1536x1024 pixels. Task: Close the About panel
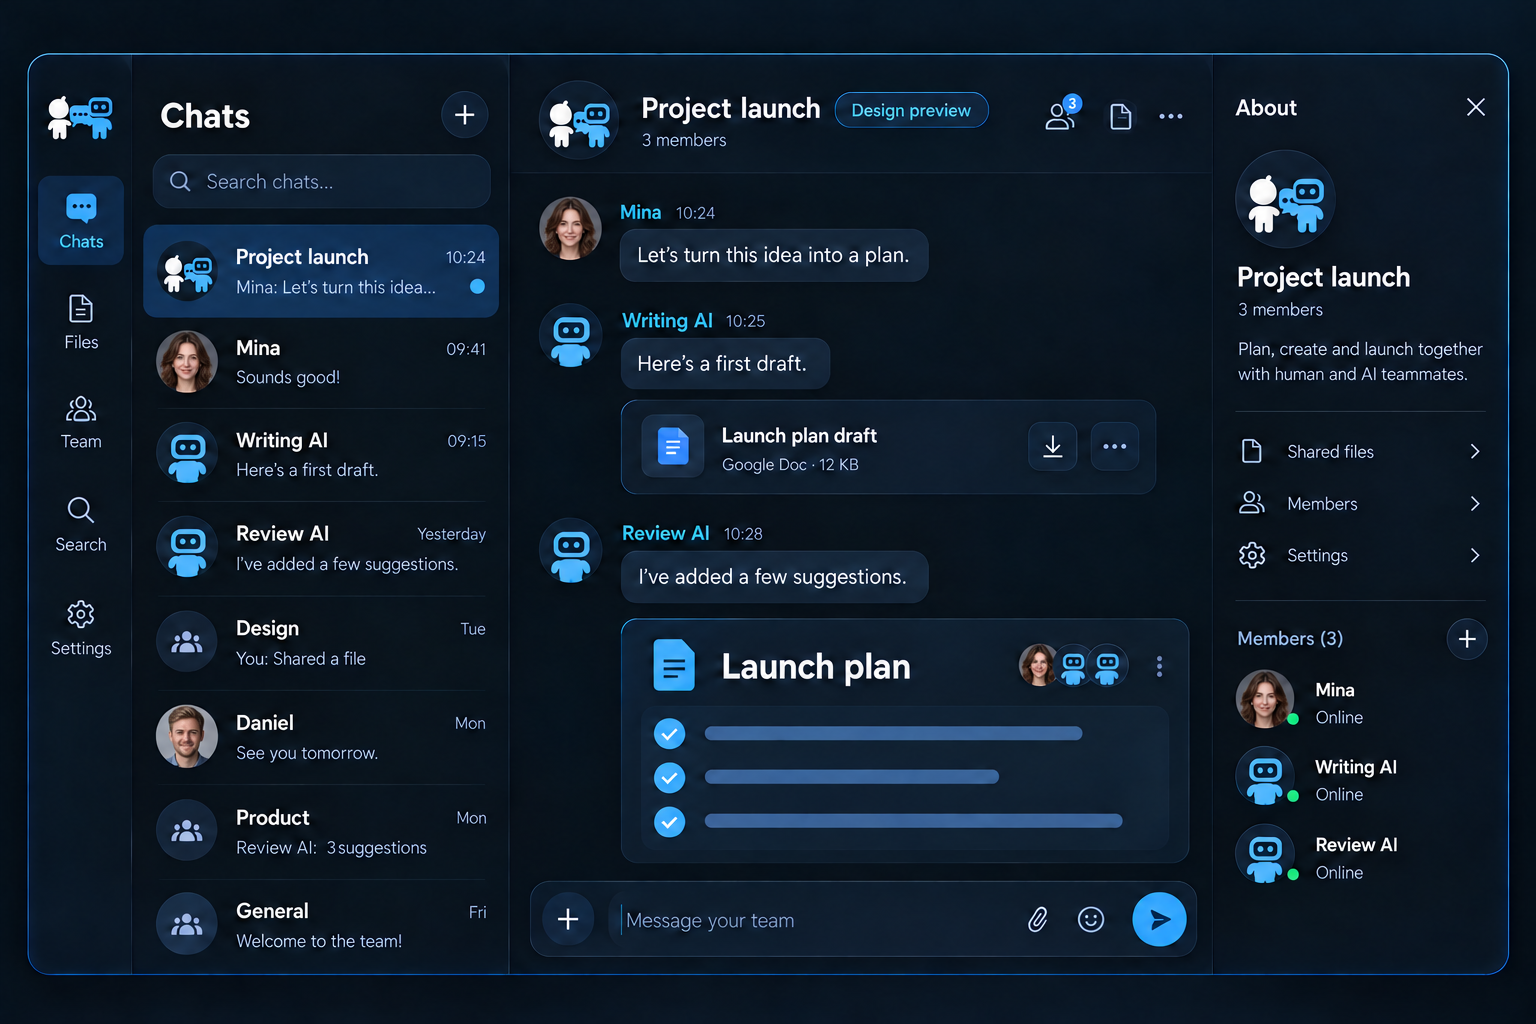point(1475,107)
